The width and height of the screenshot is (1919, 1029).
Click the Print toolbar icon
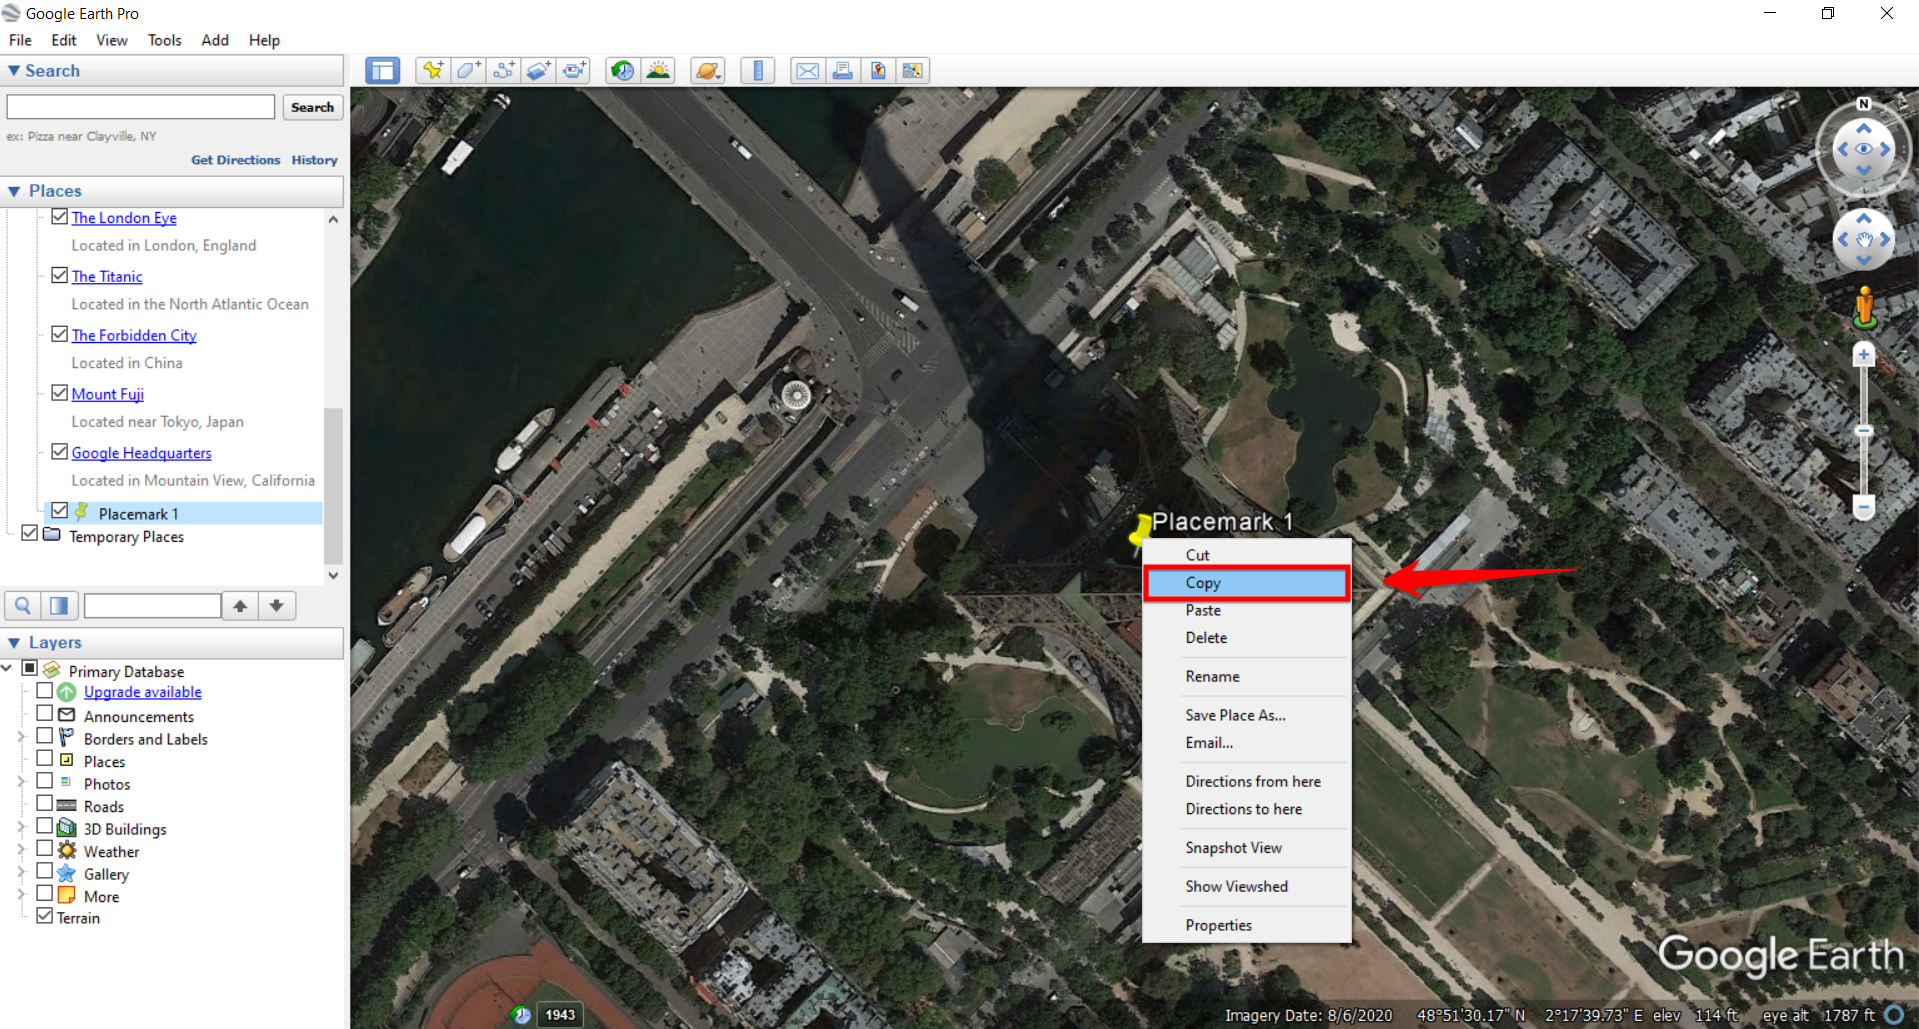(842, 70)
